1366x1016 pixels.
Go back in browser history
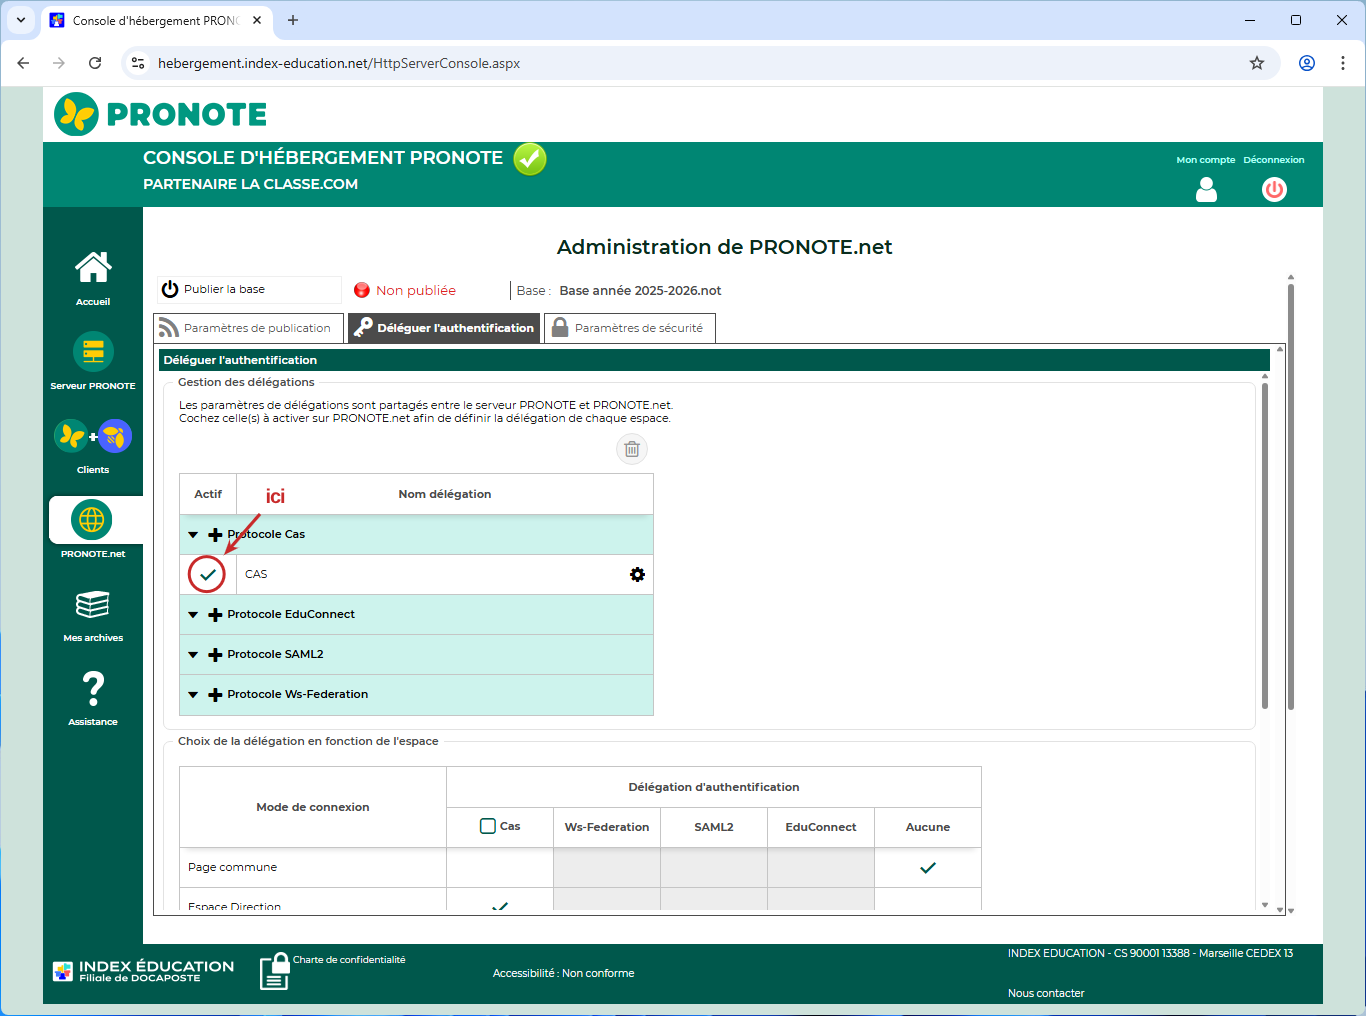23,63
